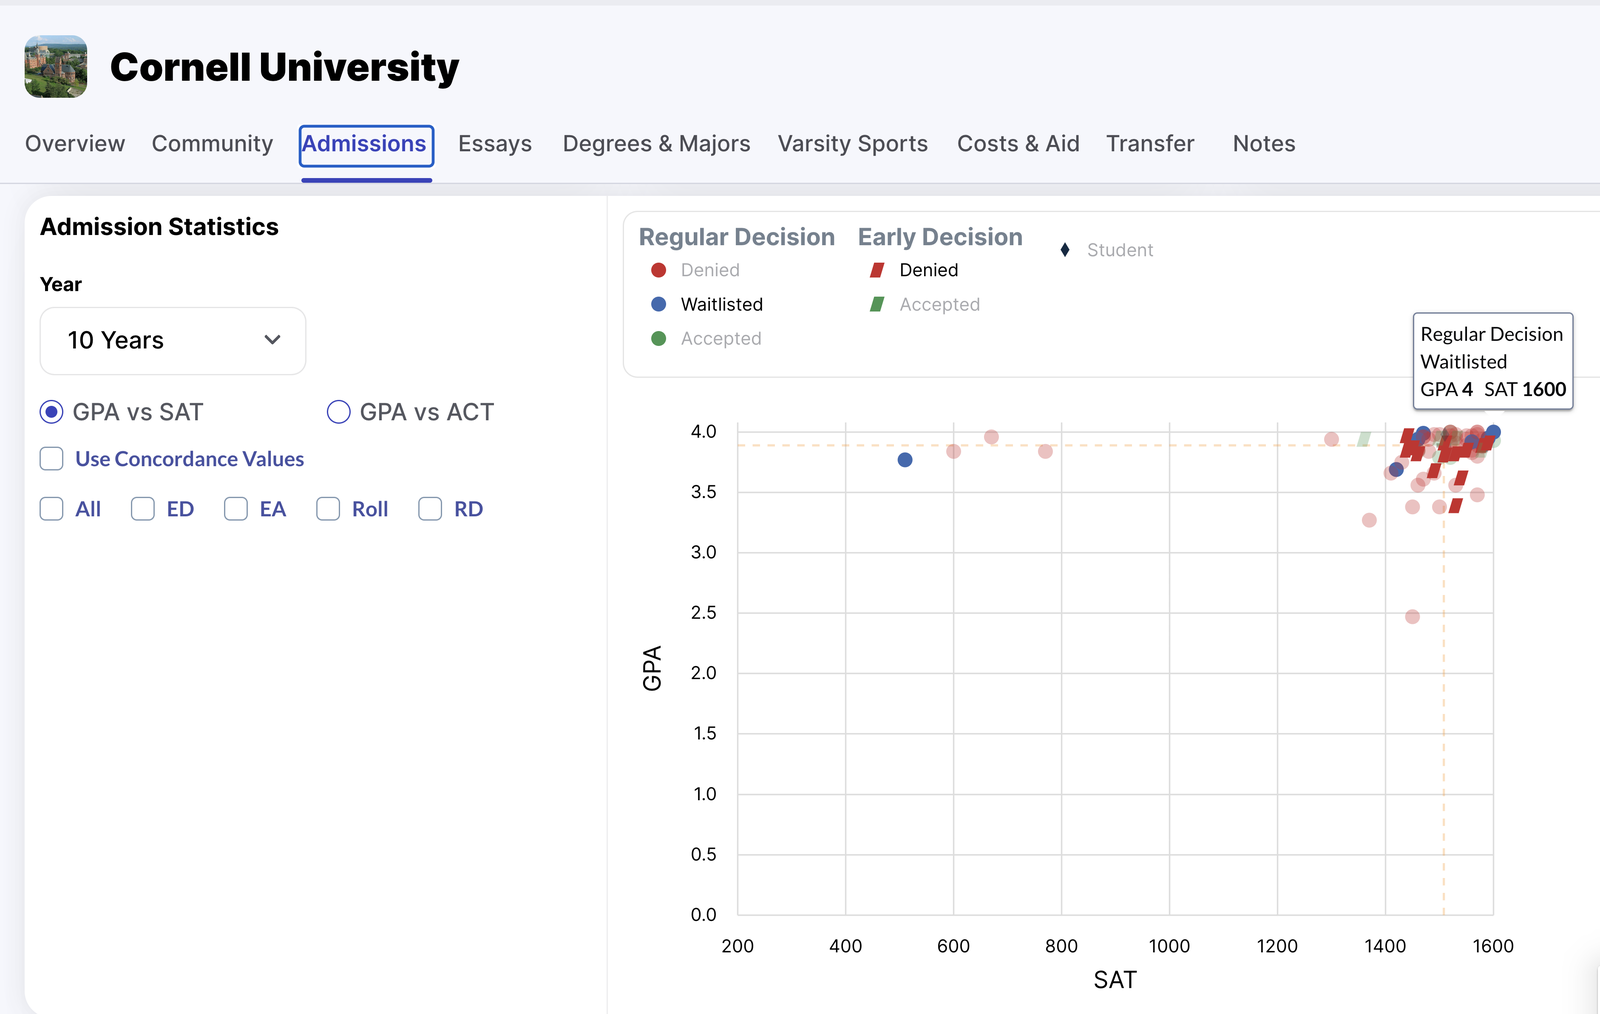Screen dimensions: 1600x1014
Task: Toggle Early Decision Accepted green legend marker
Action: click(x=877, y=304)
